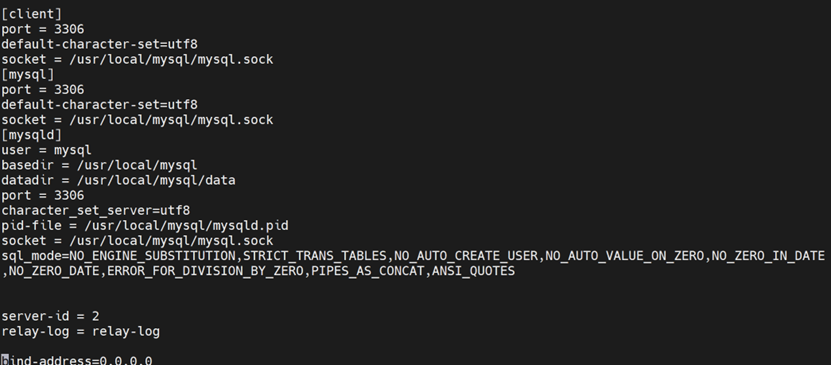831x365 pixels.
Task: Click the sql_mode=NO_ENGINE_SUBSTITUTION text
Action: point(120,256)
